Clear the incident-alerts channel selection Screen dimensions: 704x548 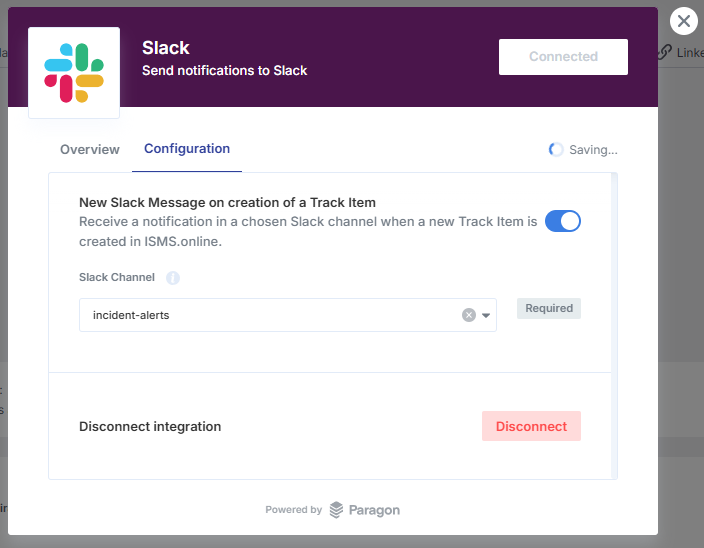coord(469,315)
